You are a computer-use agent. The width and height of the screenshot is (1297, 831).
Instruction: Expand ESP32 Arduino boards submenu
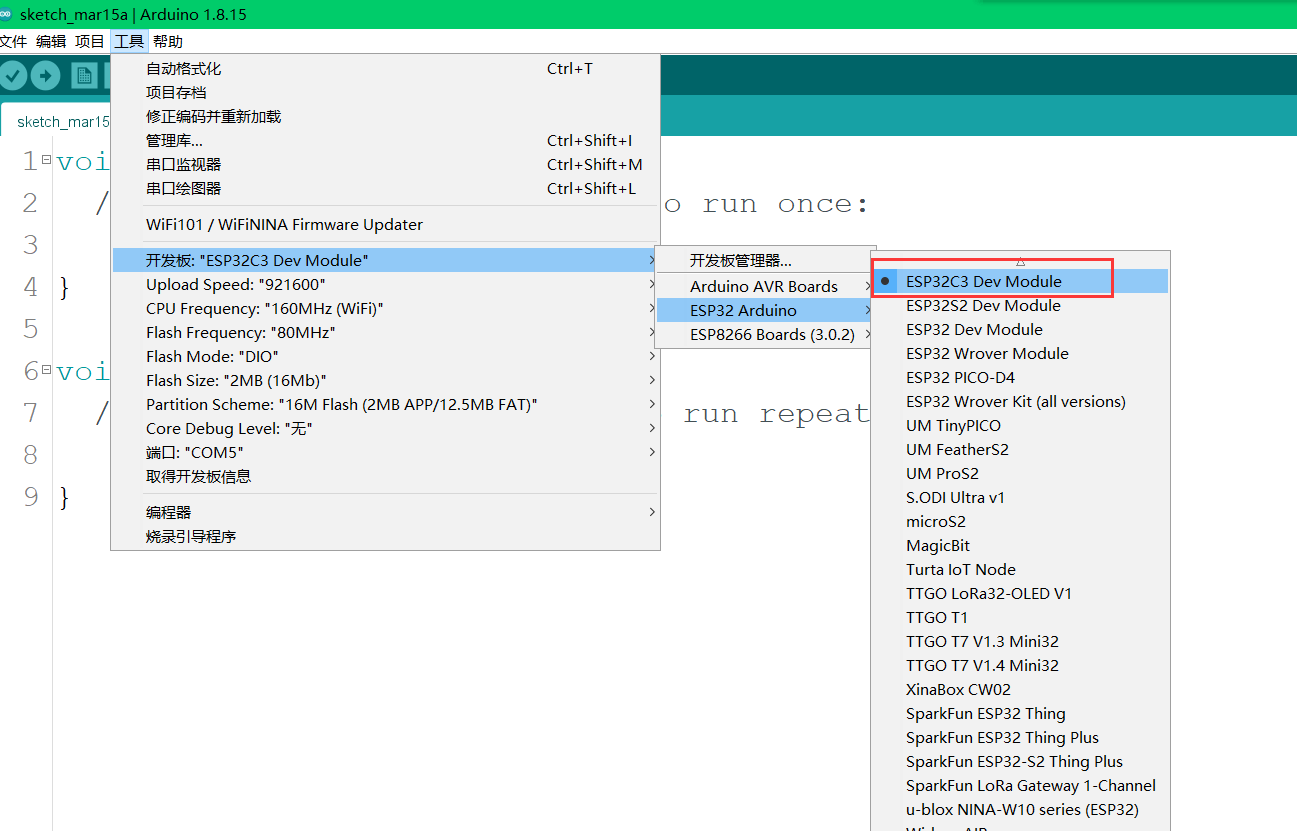click(765, 311)
